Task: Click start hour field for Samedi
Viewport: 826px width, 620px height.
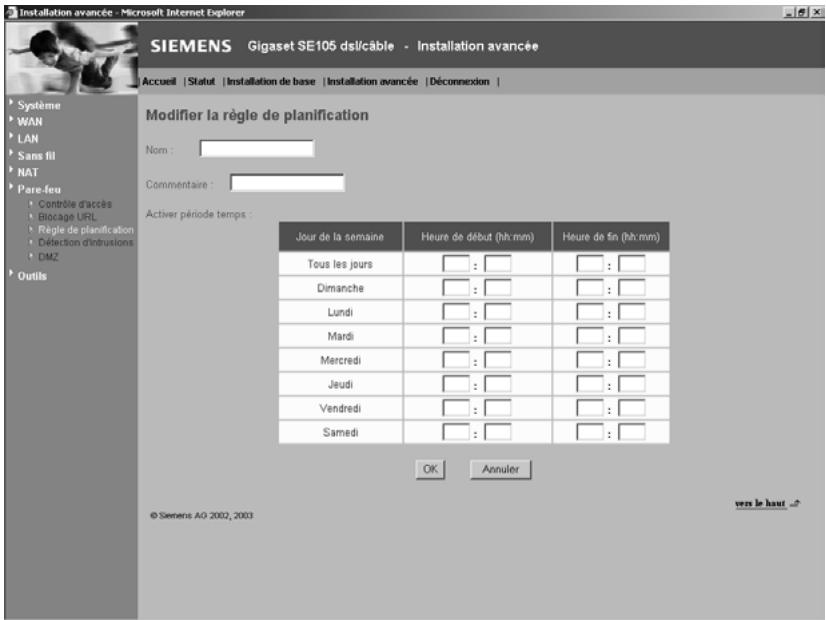Action: pyautogui.click(x=456, y=432)
